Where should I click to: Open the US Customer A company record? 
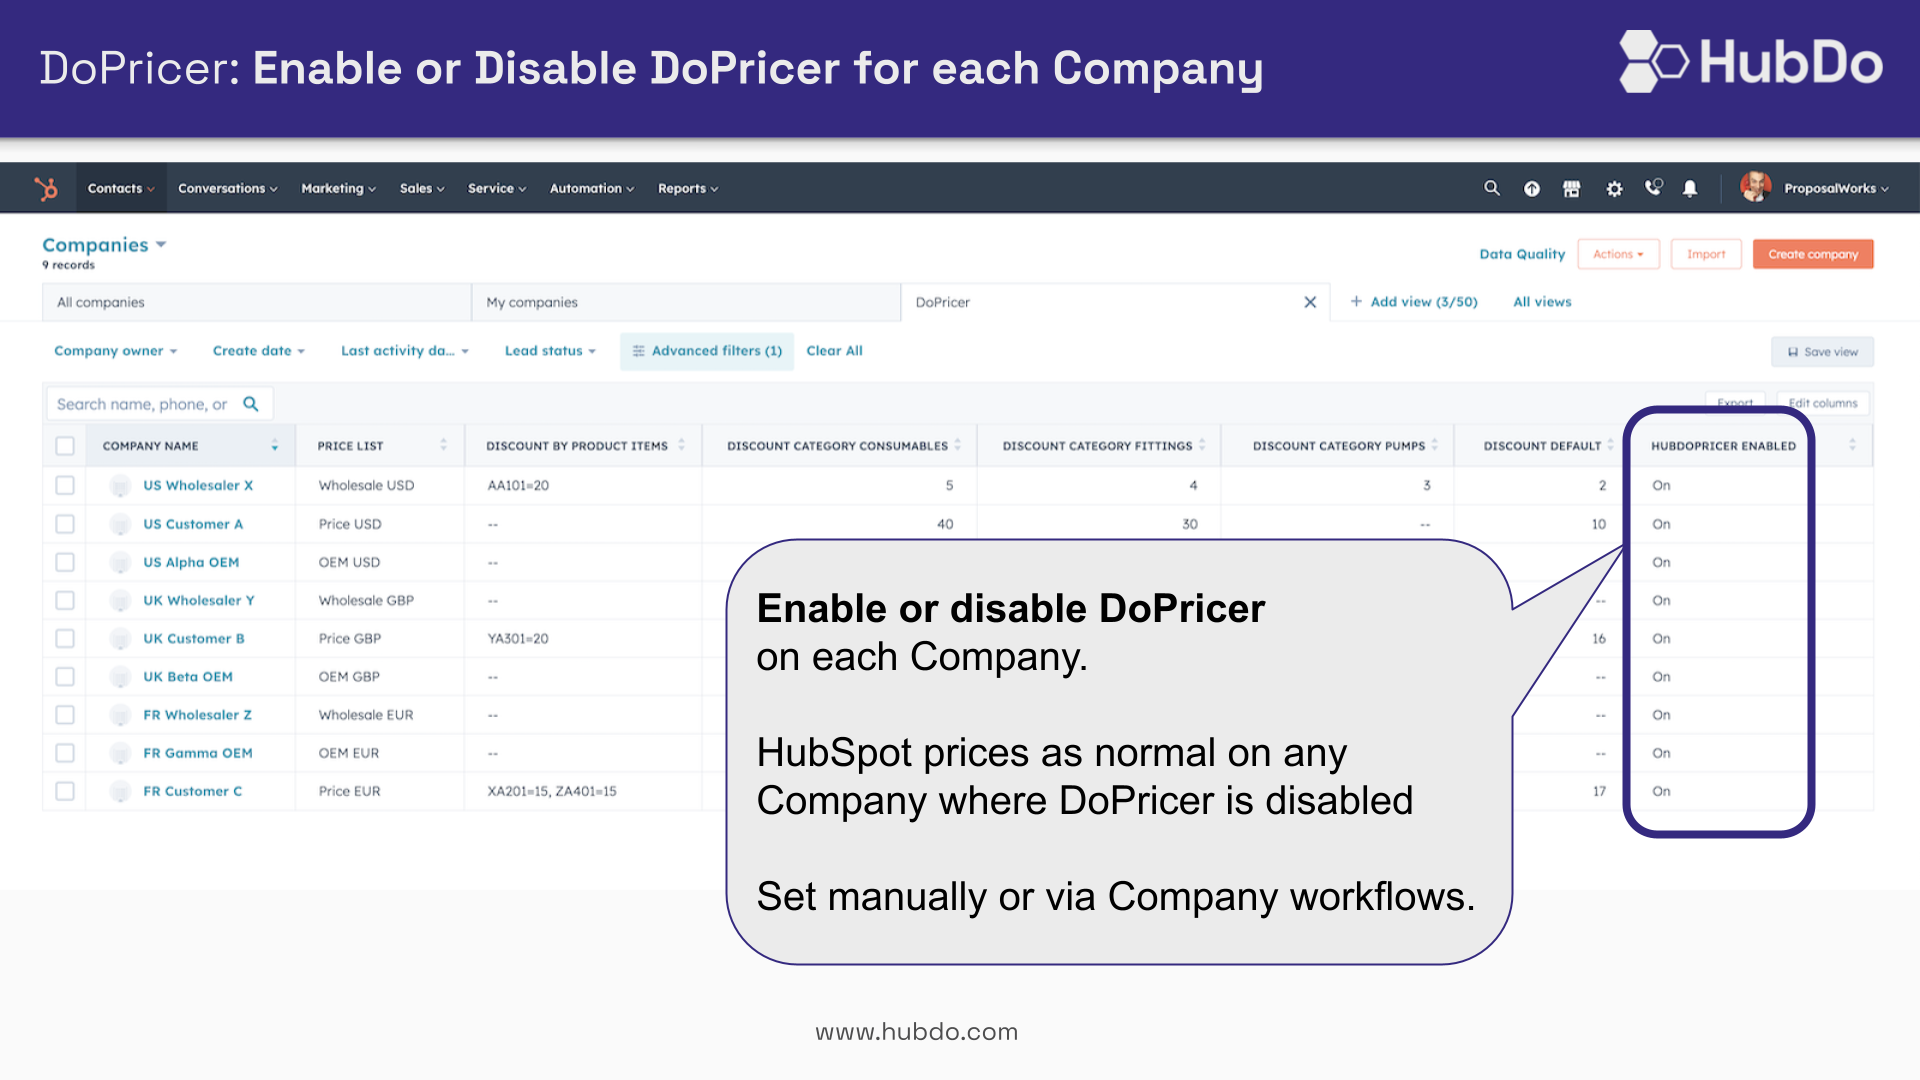pyautogui.click(x=193, y=524)
